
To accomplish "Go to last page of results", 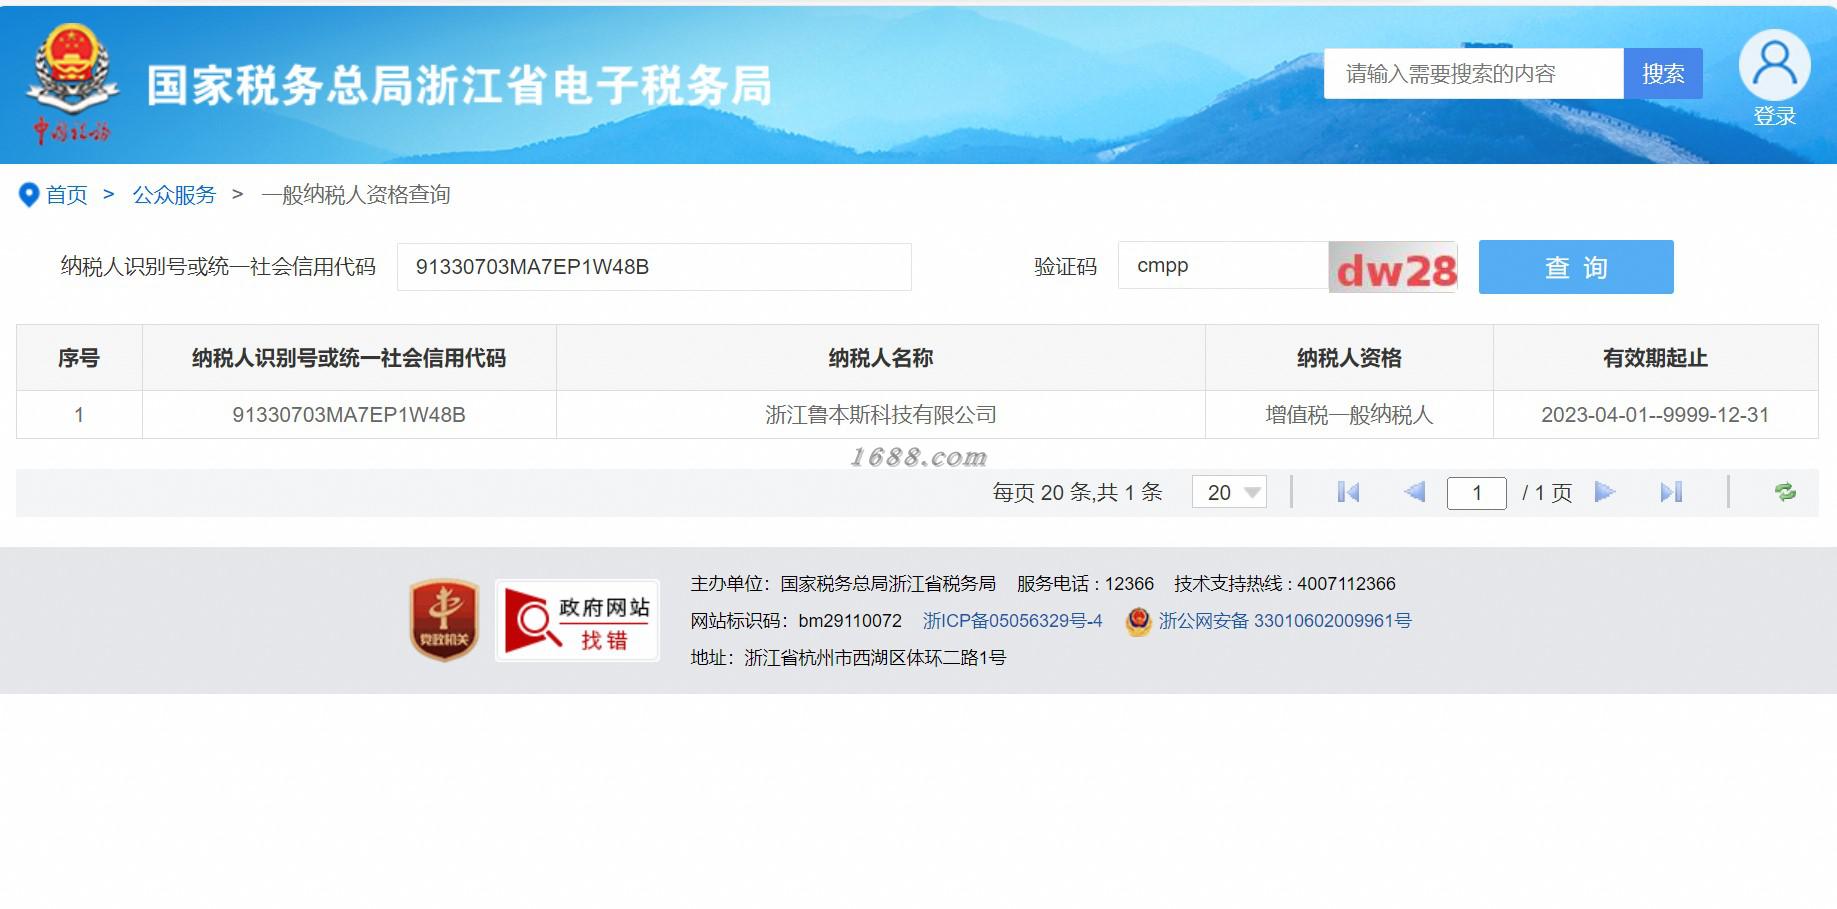I will (x=1671, y=492).
